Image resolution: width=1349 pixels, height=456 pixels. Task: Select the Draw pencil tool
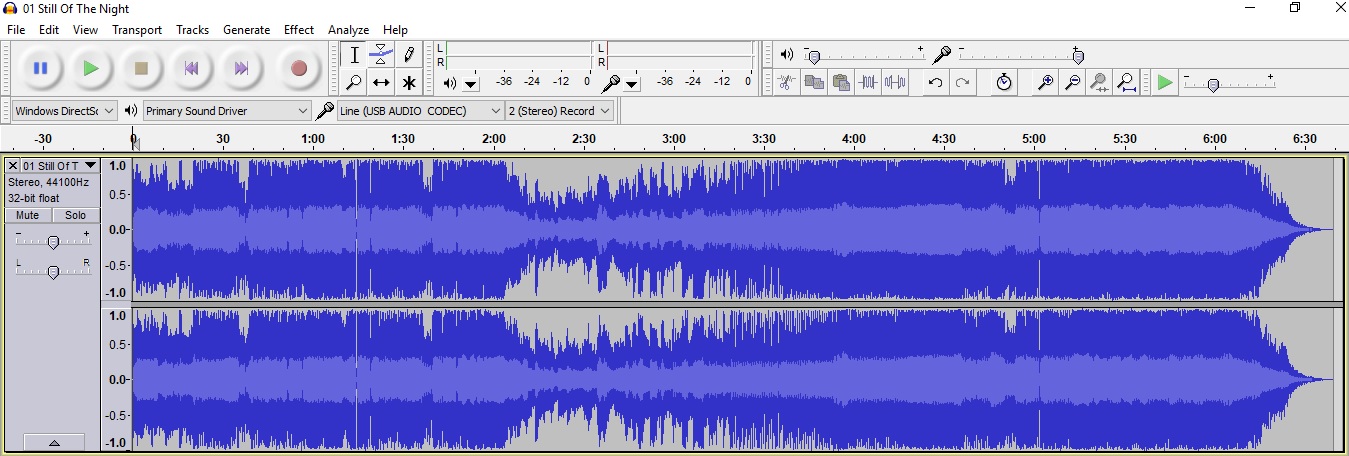click(x=408, y=55)
